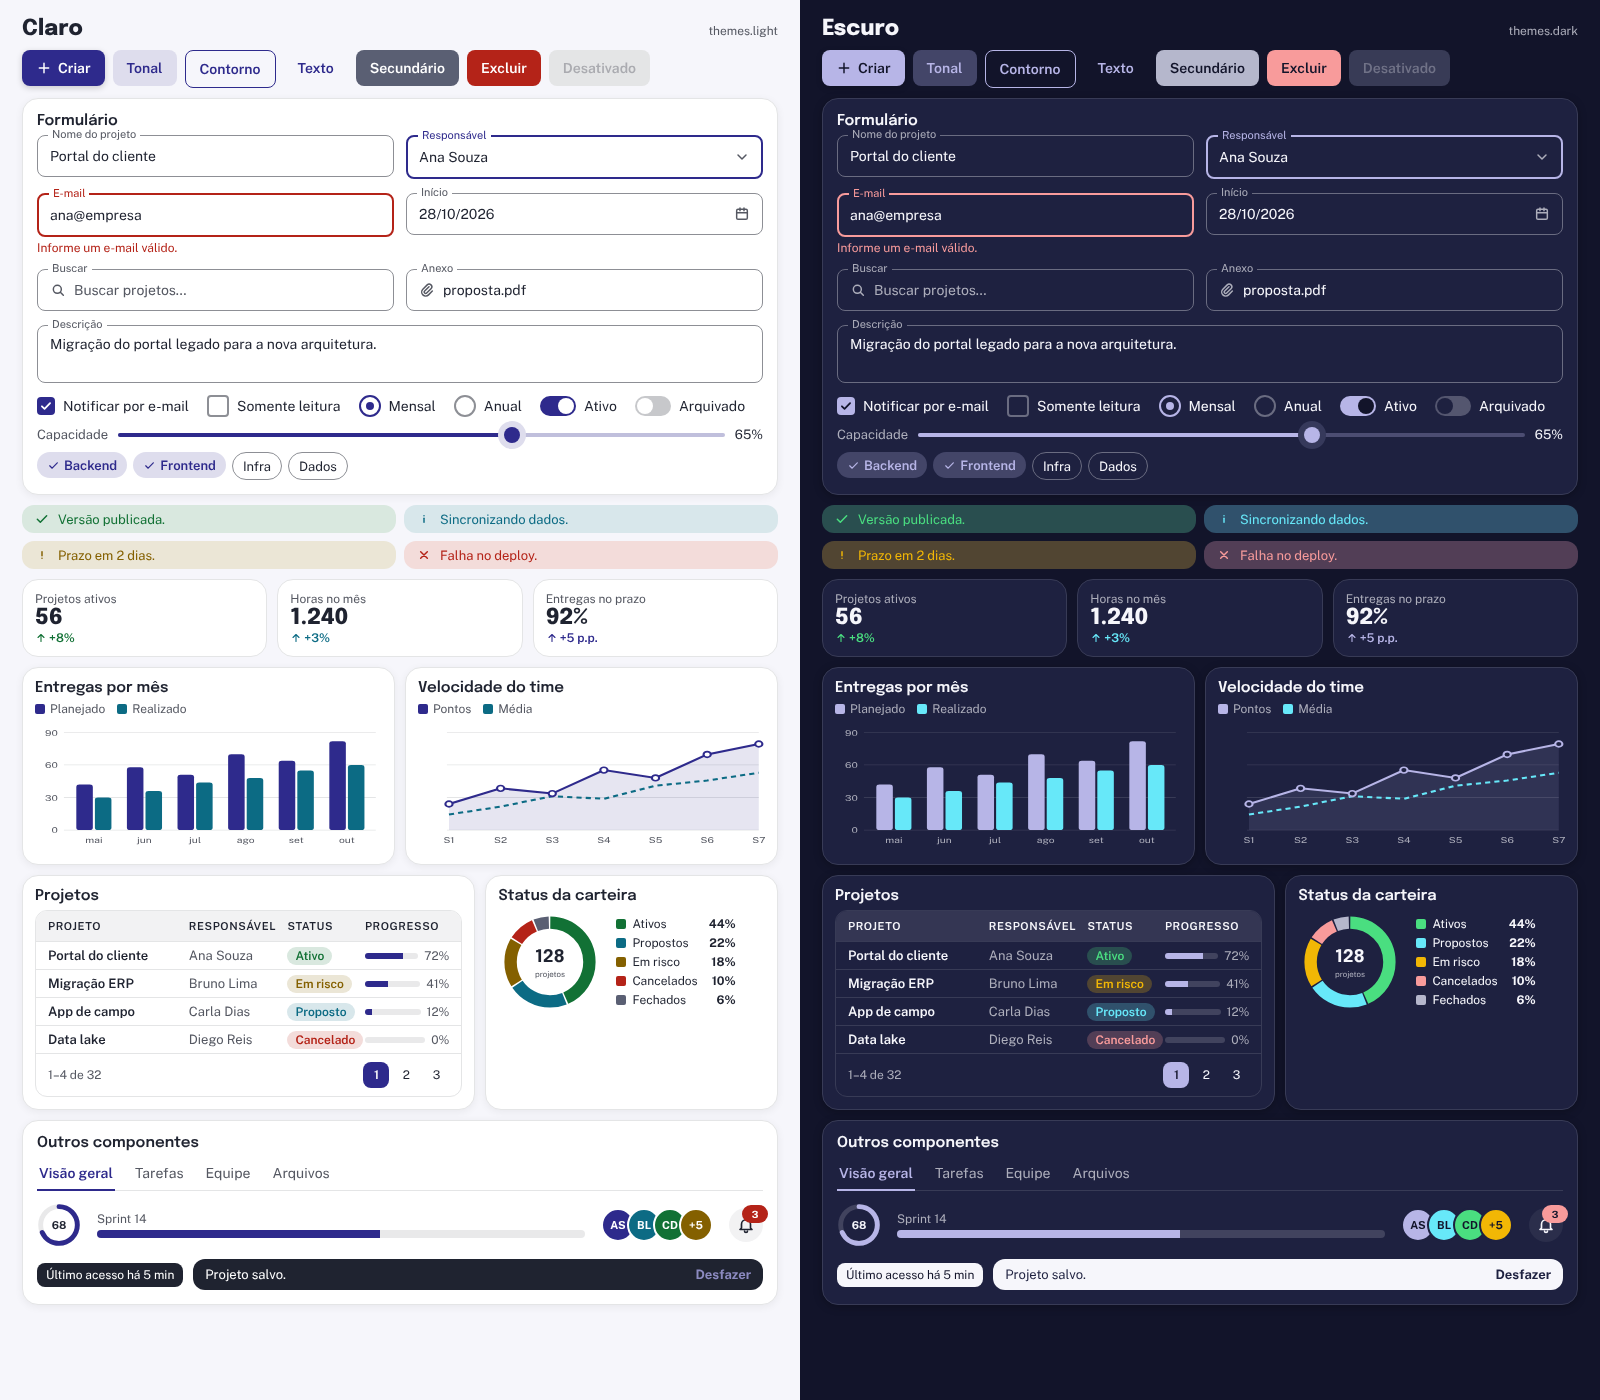
Task: Click Desfazer in light Projeto salvo snackbar
Action: (x=723, y=1274)
